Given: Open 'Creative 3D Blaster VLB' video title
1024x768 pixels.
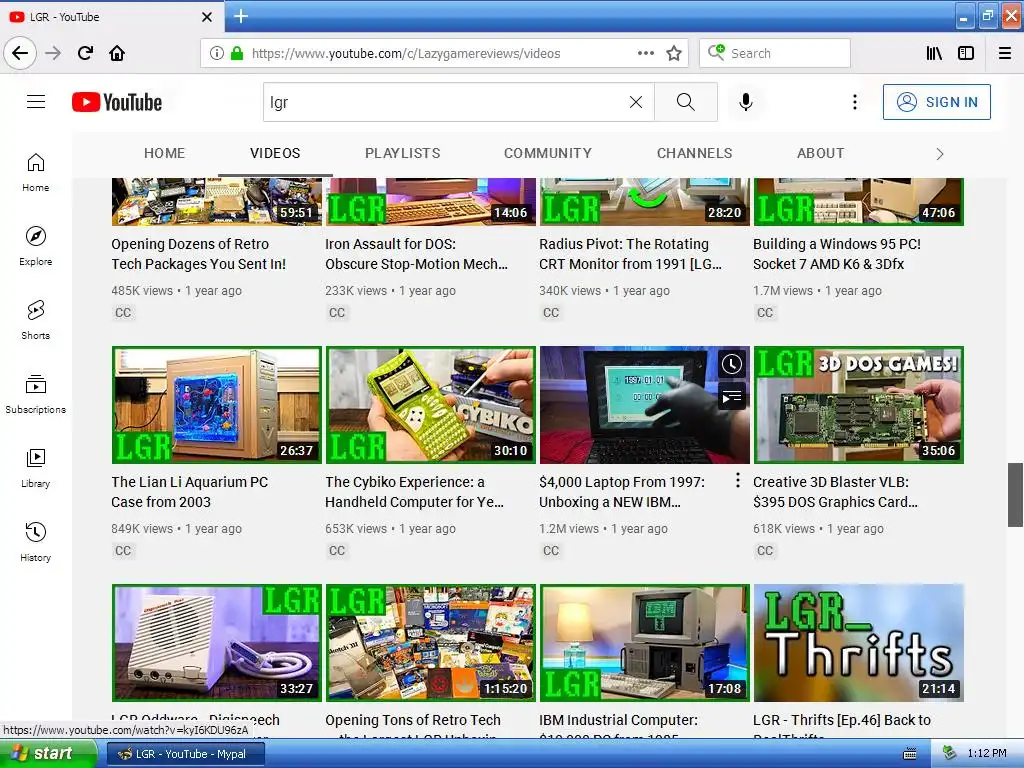Looking at the screenshot, I should [835, 492].
